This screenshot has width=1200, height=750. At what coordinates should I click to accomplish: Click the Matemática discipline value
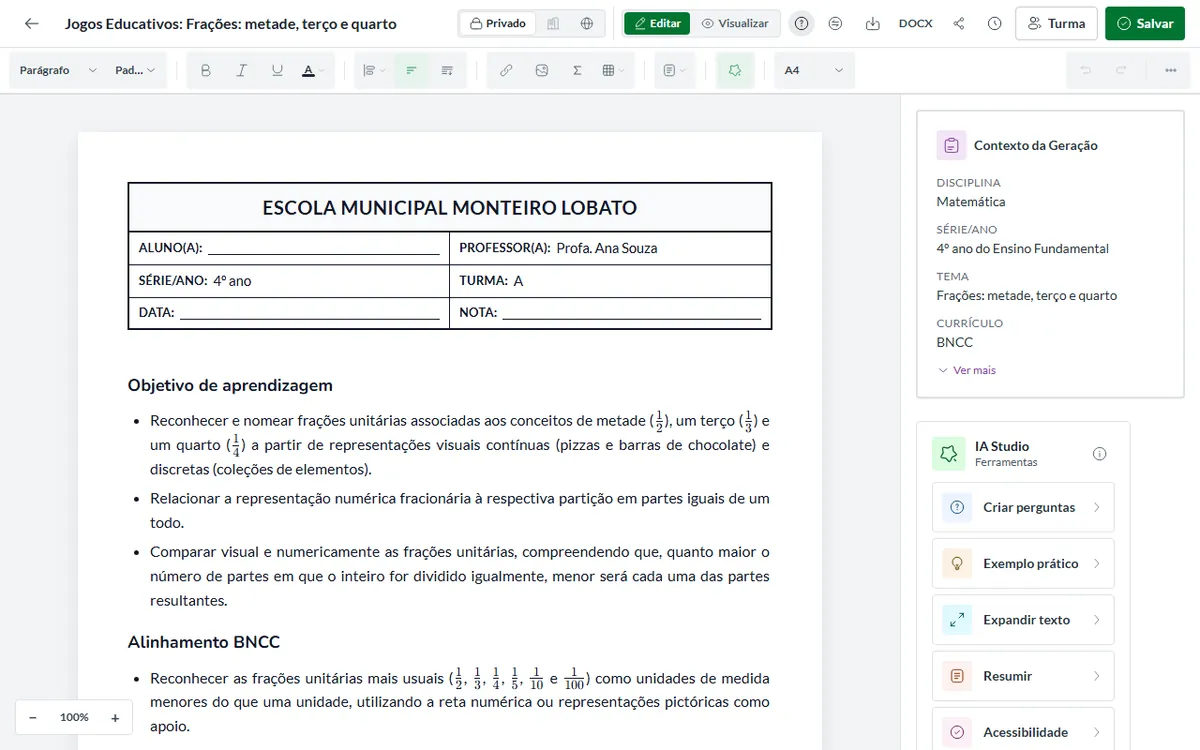(971, 201)
